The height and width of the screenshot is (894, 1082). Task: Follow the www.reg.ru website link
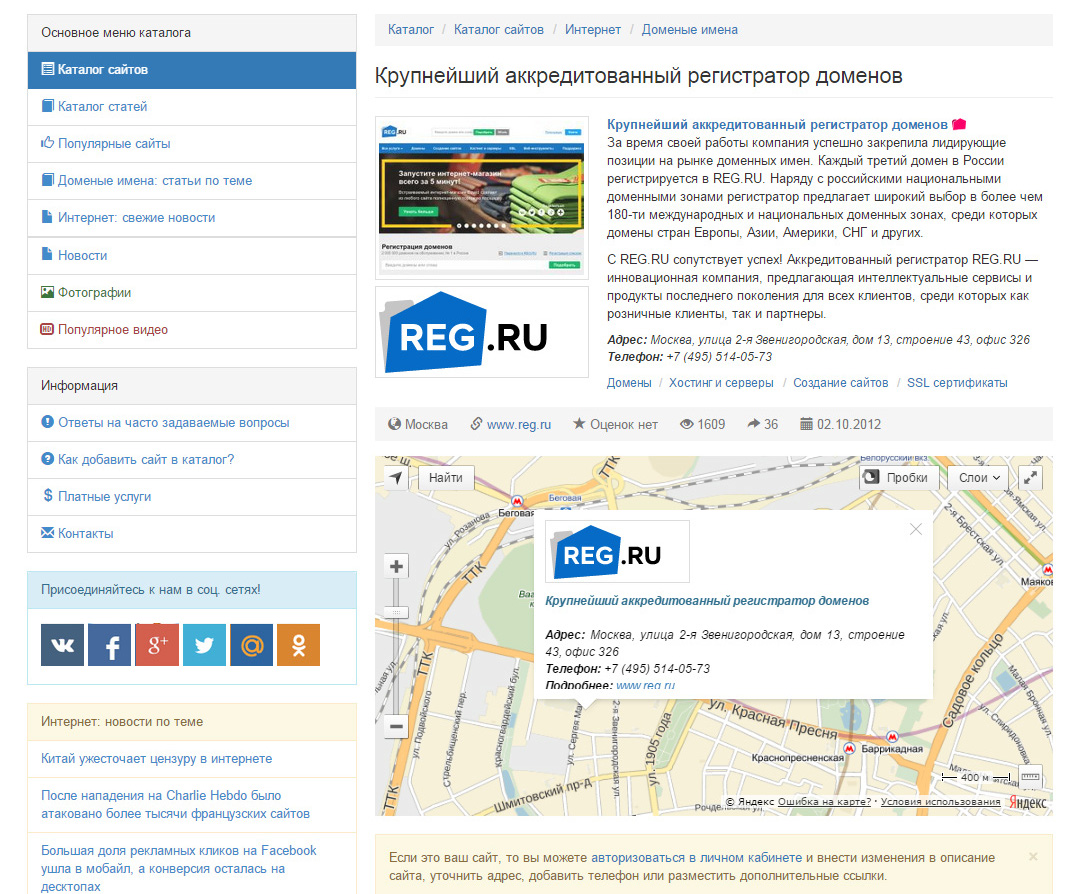click(518, 424)
